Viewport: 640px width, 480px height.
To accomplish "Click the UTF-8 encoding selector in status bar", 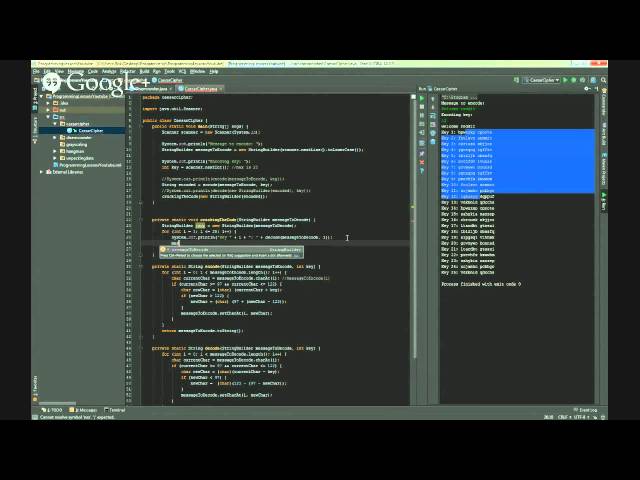I will [x=581, y=417].
